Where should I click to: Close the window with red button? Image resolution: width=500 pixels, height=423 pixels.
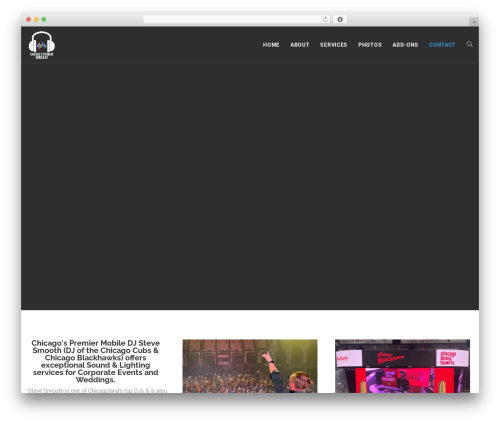pyautogui.click(x=29, y=19)
